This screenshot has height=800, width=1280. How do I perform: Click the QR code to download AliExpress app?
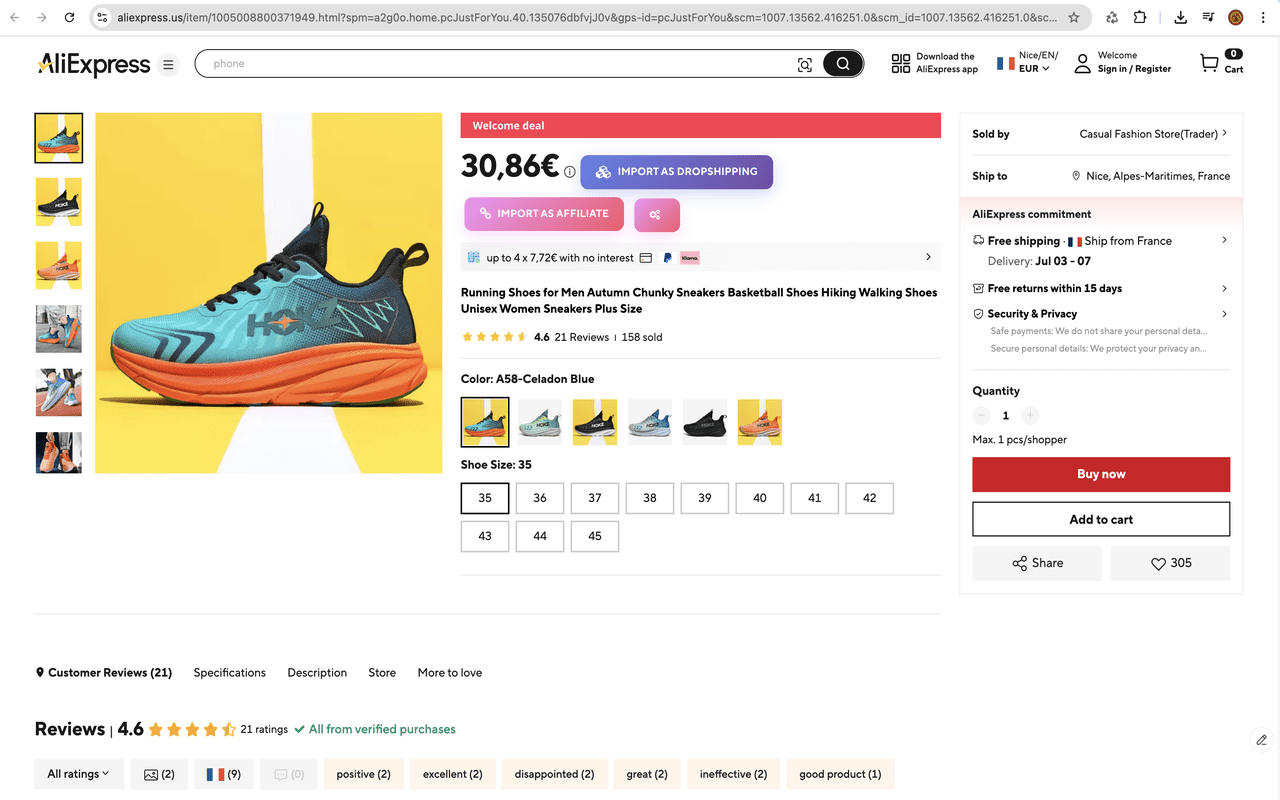pos(899,62)
